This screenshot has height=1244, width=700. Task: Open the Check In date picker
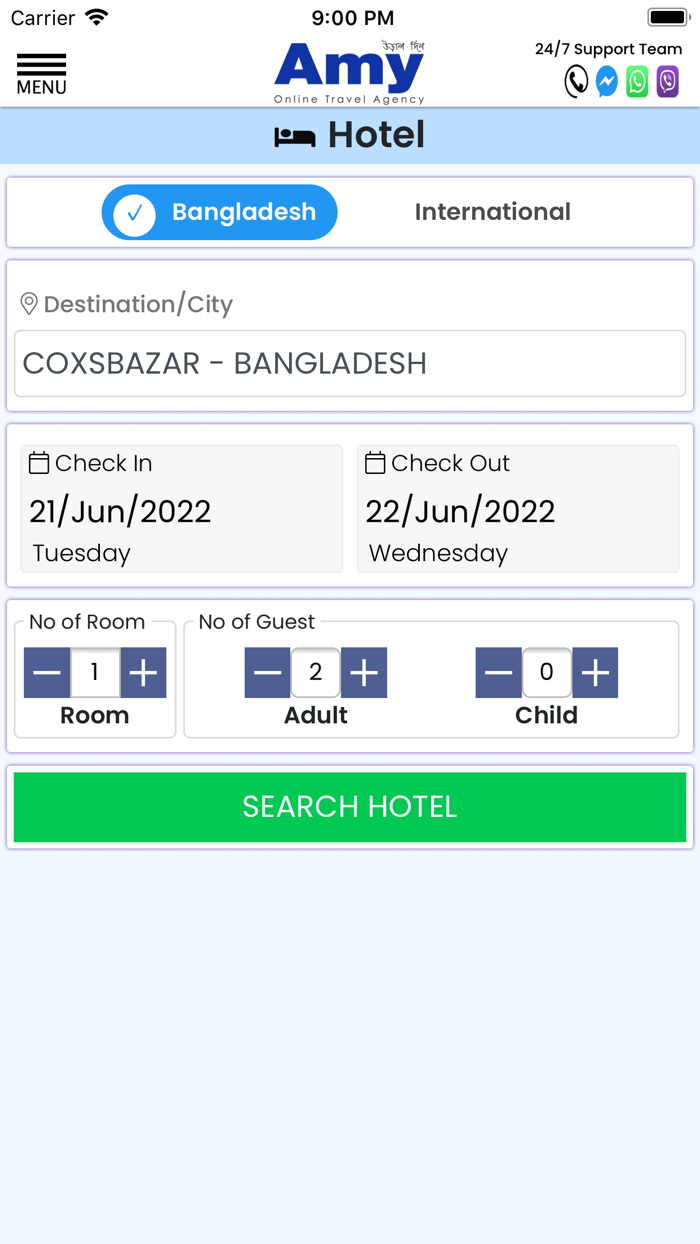pyautogui.click(x=182, y=509)
